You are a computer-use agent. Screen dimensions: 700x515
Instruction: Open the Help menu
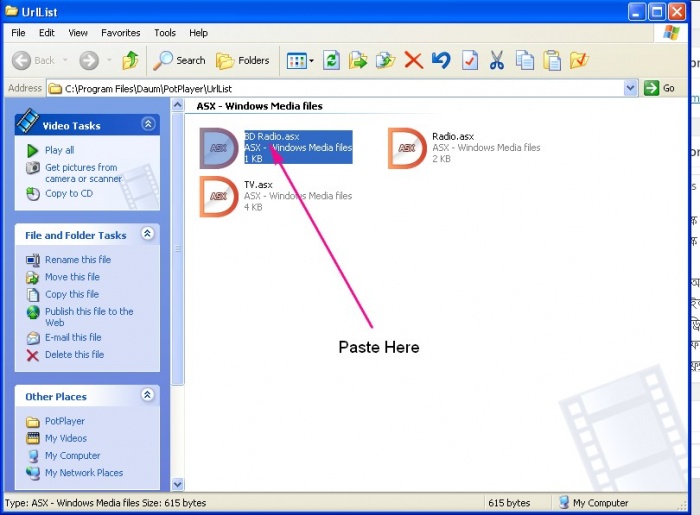198,33
